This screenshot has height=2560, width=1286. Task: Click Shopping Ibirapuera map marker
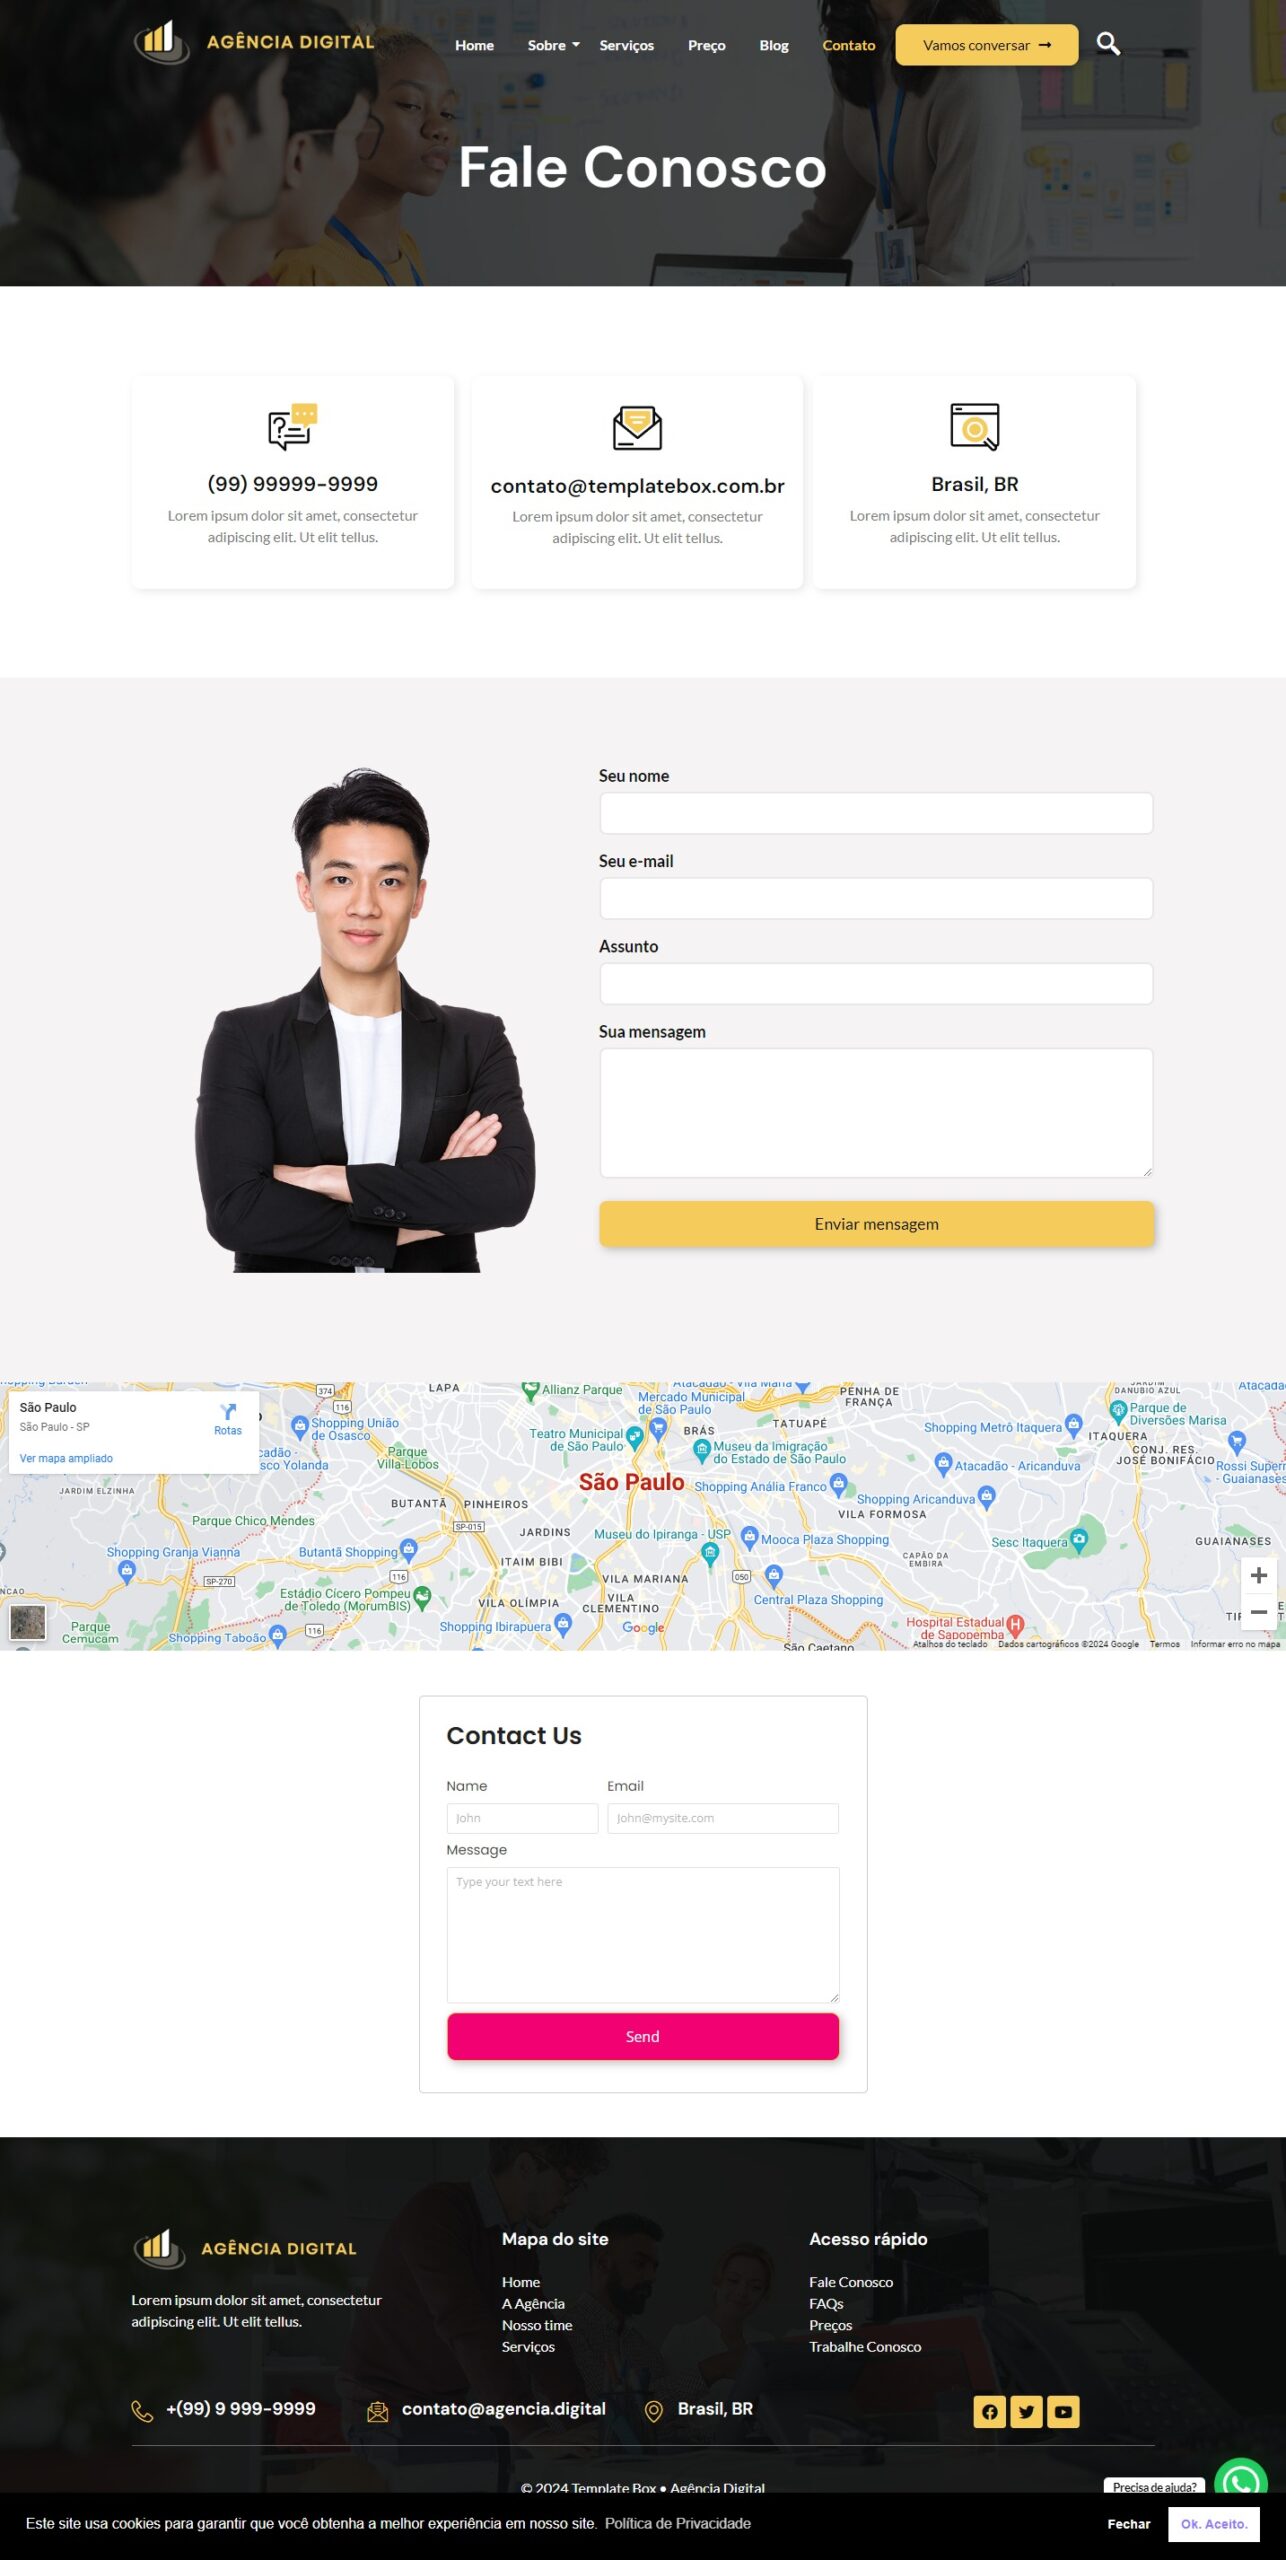click(x=563, y=1623)
